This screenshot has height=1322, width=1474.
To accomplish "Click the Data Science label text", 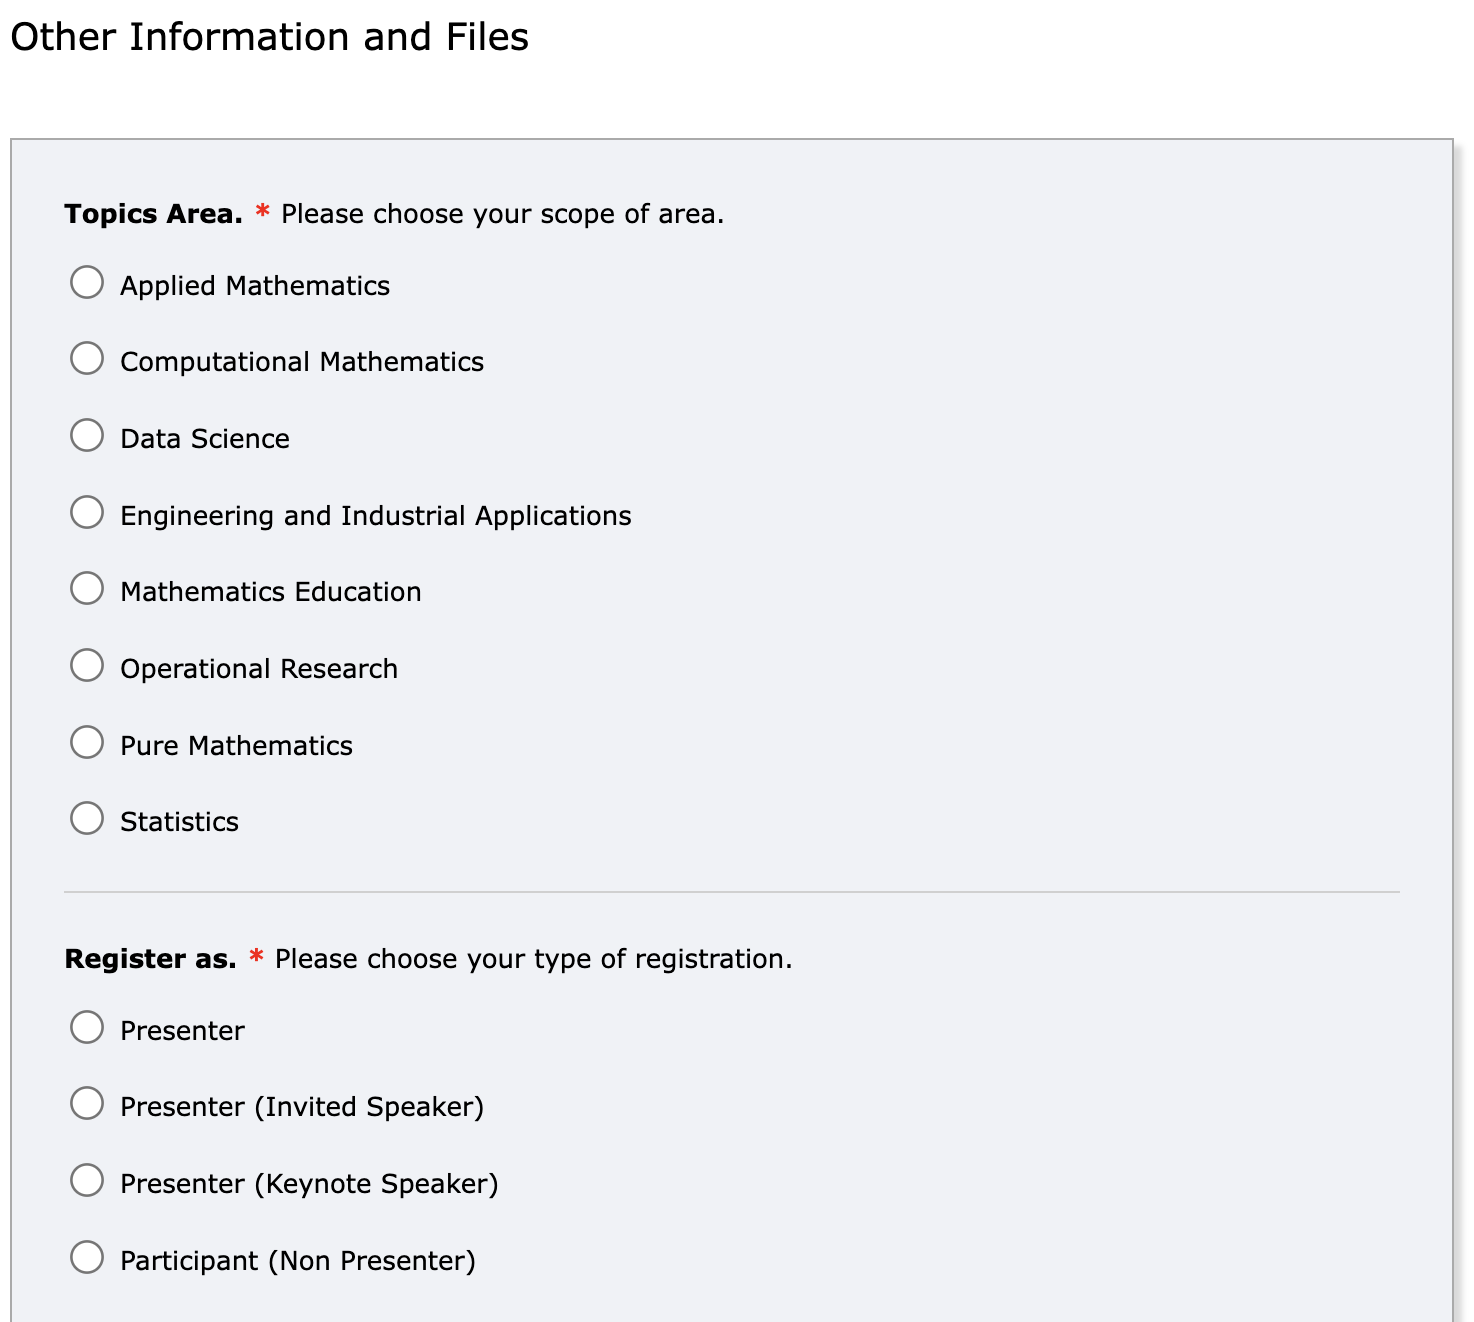I will click(205, 439).
